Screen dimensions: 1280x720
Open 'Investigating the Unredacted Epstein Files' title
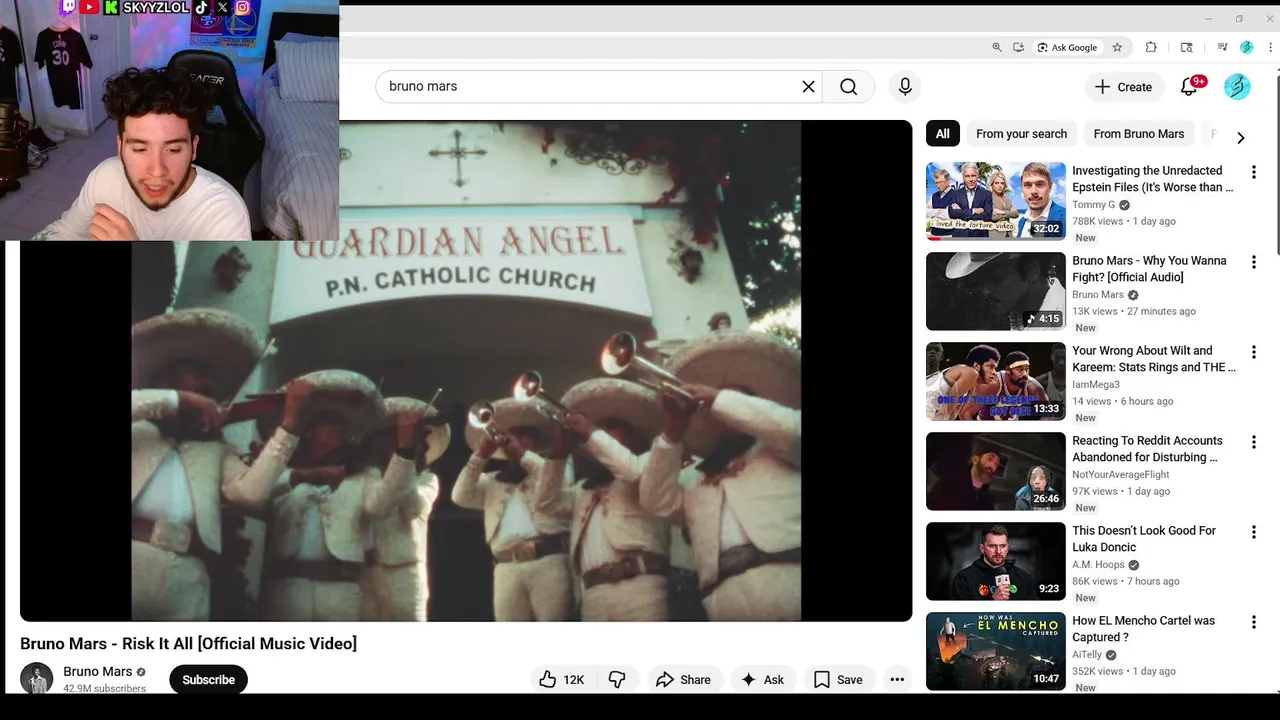coord(1152,179)
